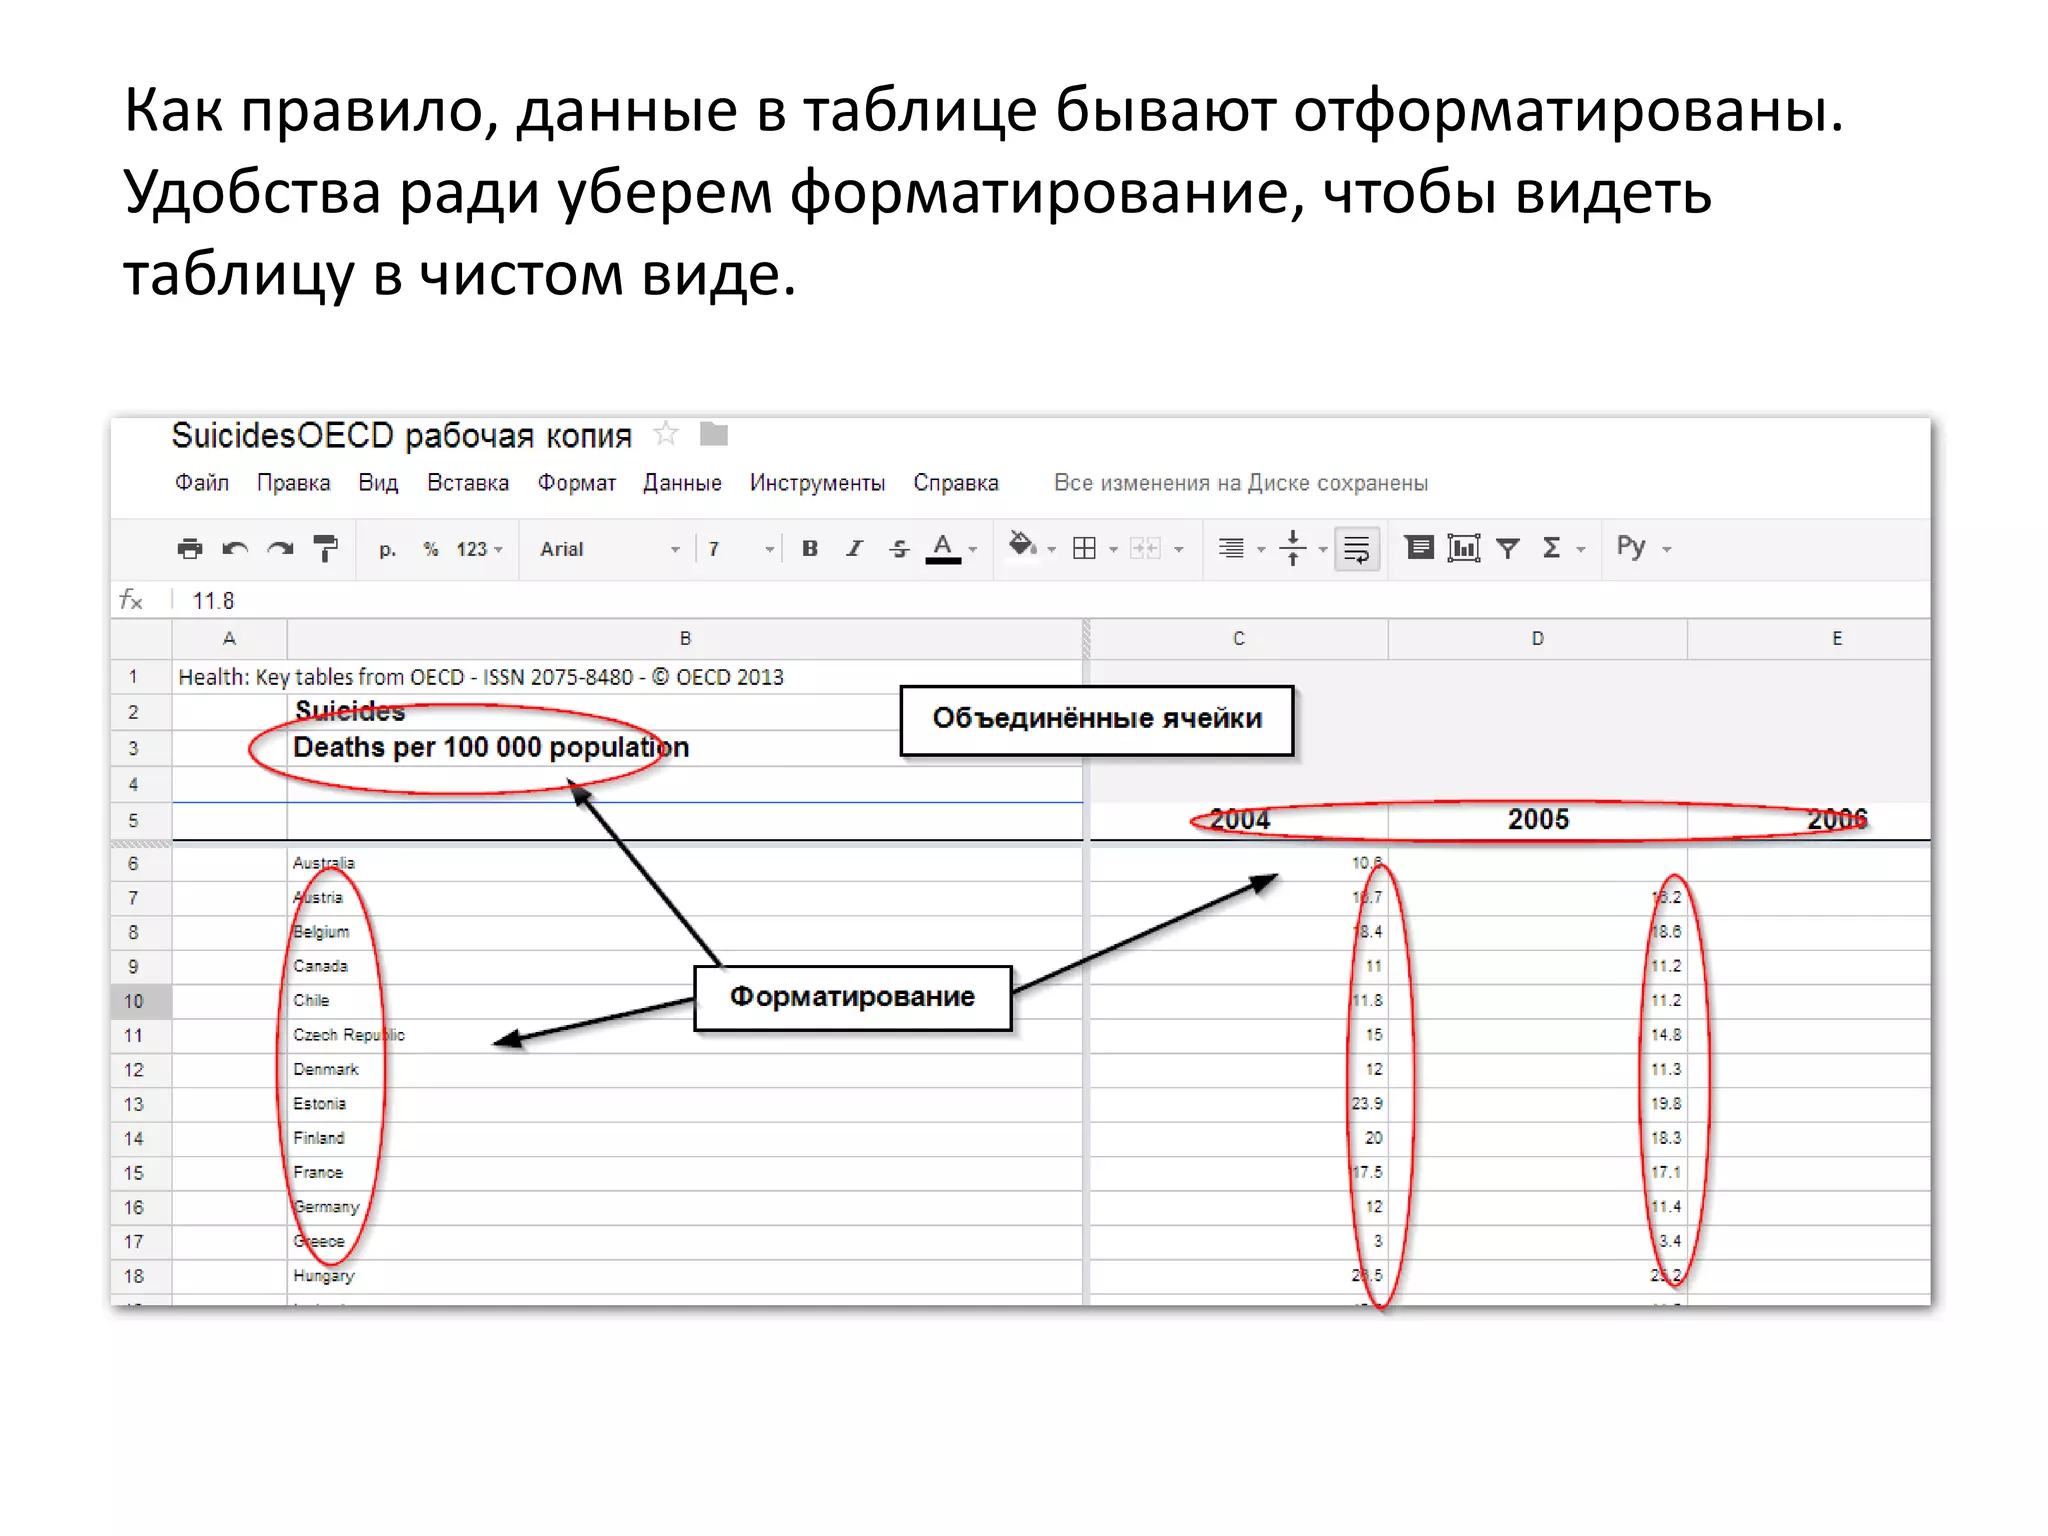The image size is (2048, 1536).
Task: Click the 2005 year header cell
Action: click(x=1537, y=820)
